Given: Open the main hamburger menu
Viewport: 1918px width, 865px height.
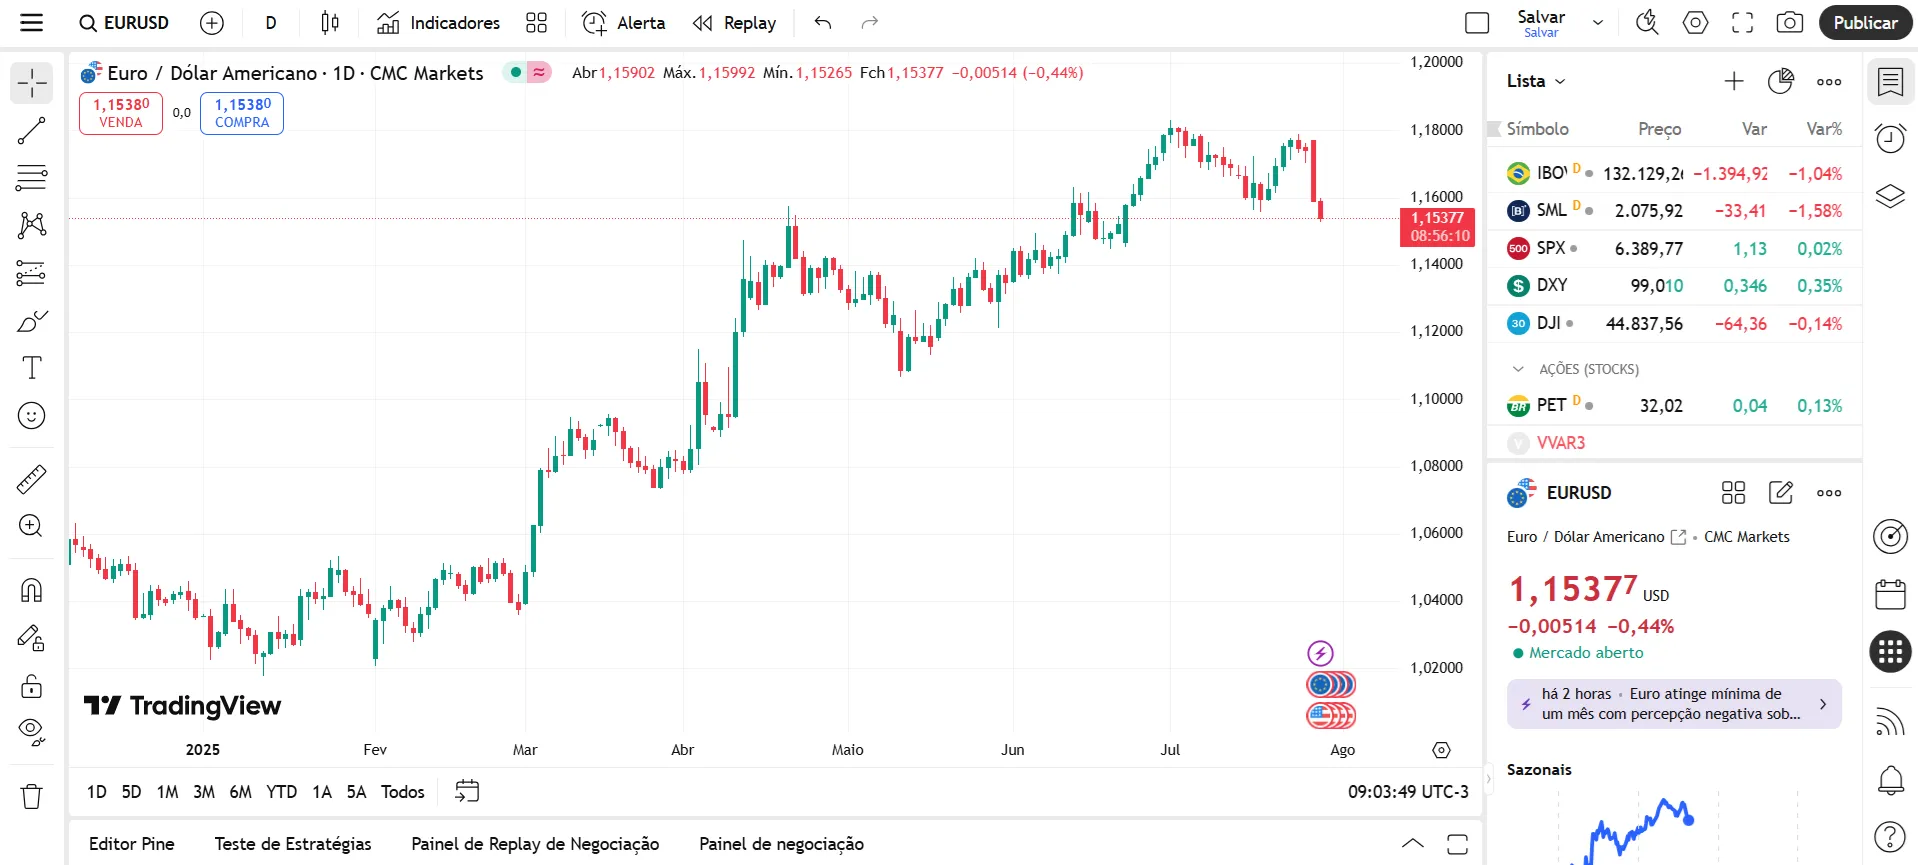Looking at the screenshot, I should pyautogui.click(x=32, y=22).
